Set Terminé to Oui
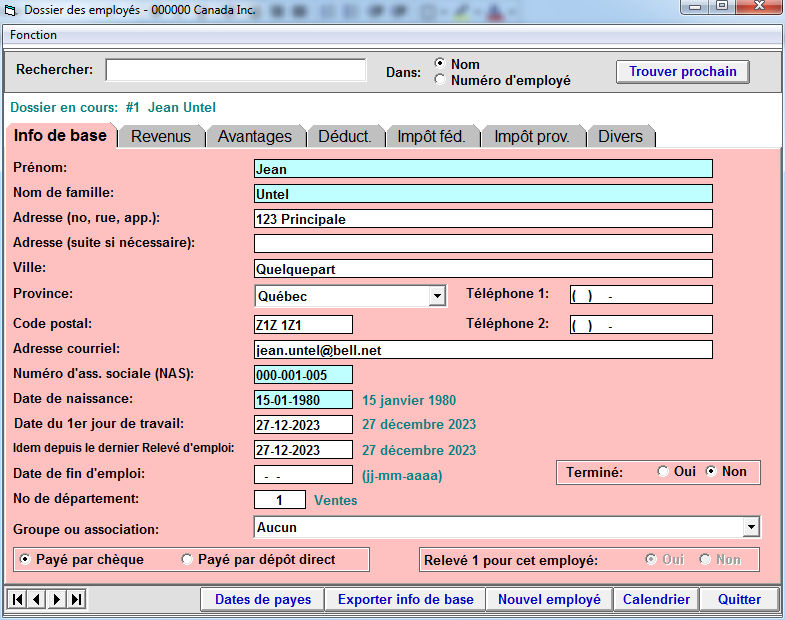The image size is (785, 620). [663, 472]
